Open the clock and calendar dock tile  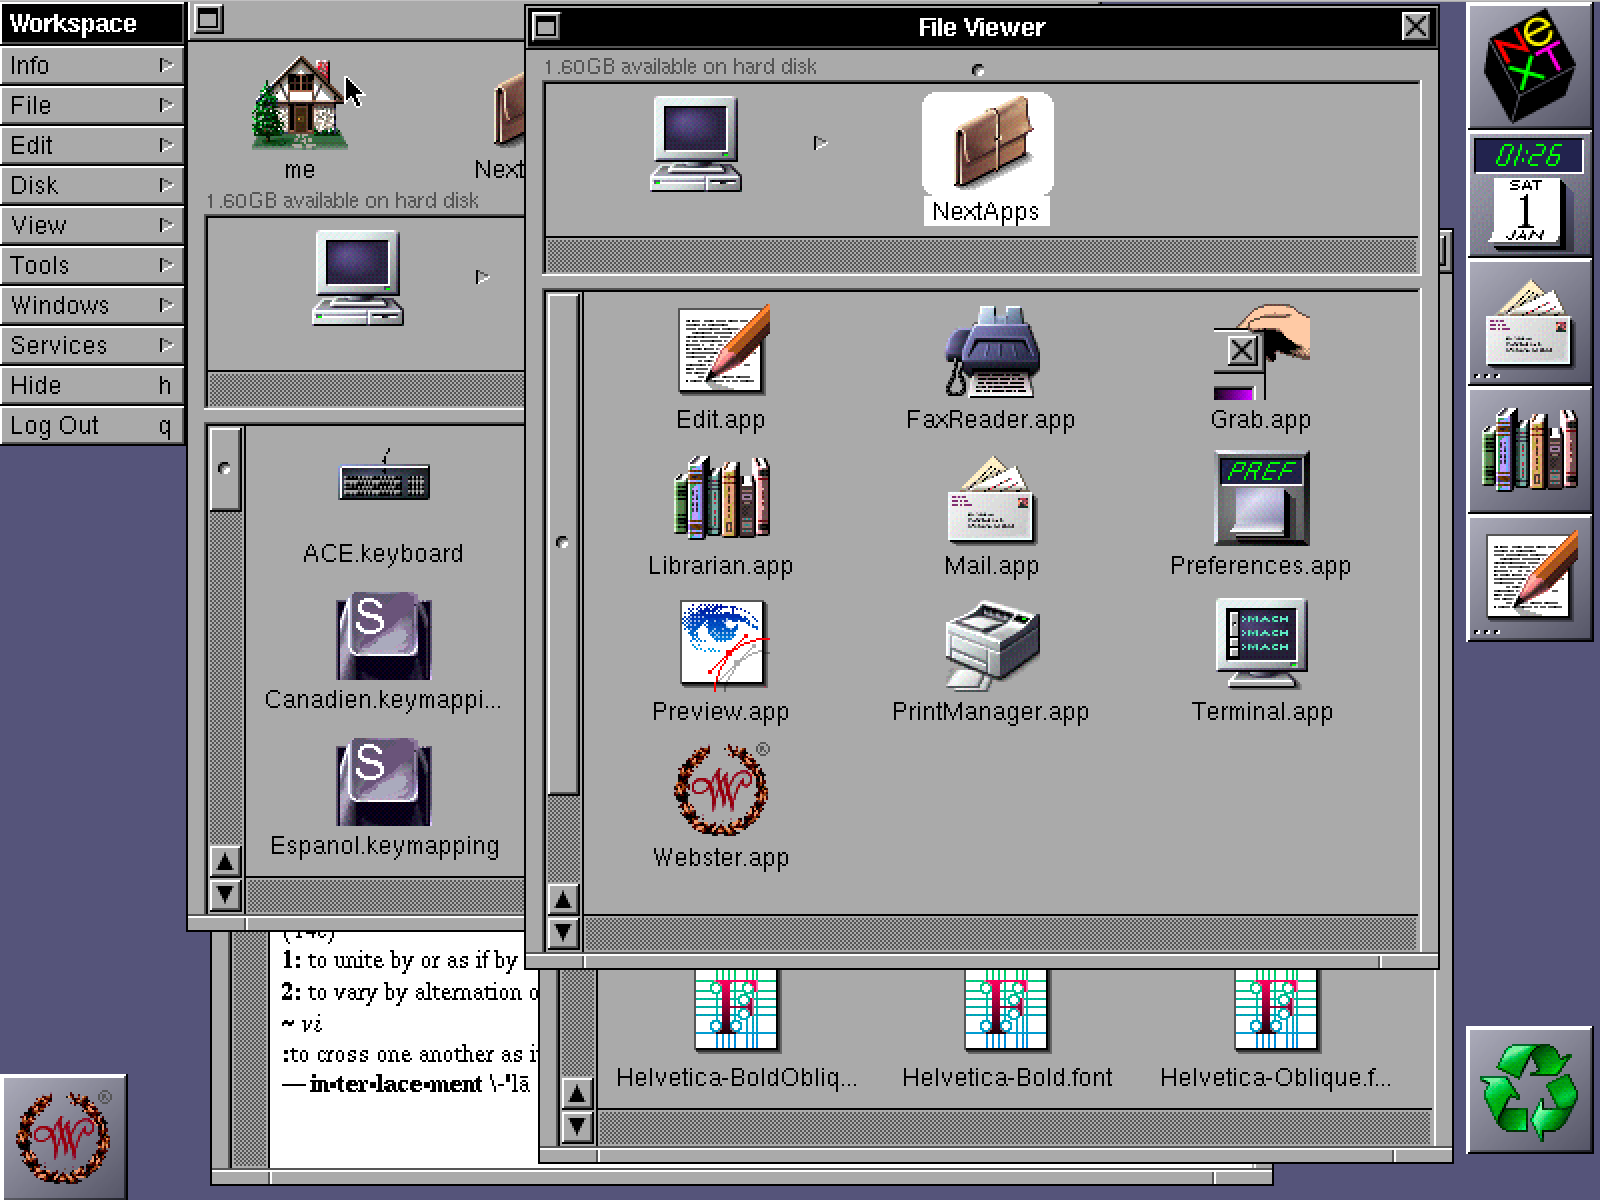click(1529, 194)
